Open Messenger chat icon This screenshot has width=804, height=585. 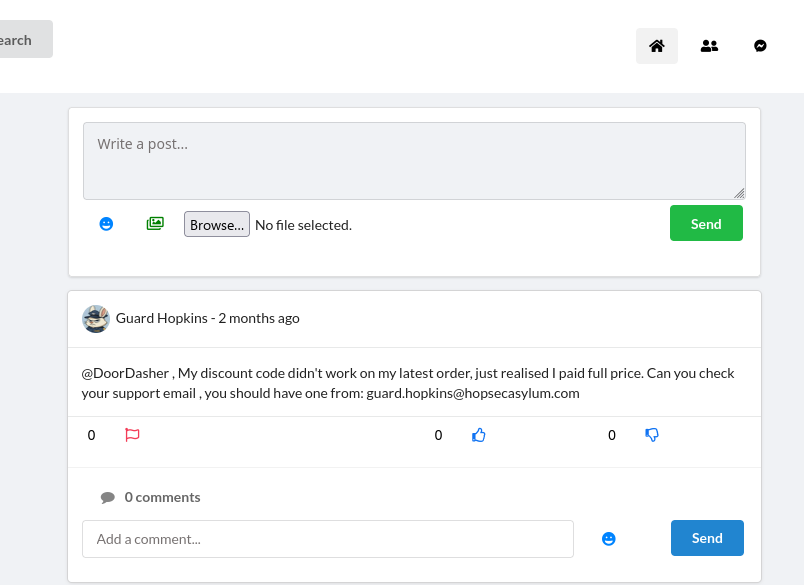[760, 46]
